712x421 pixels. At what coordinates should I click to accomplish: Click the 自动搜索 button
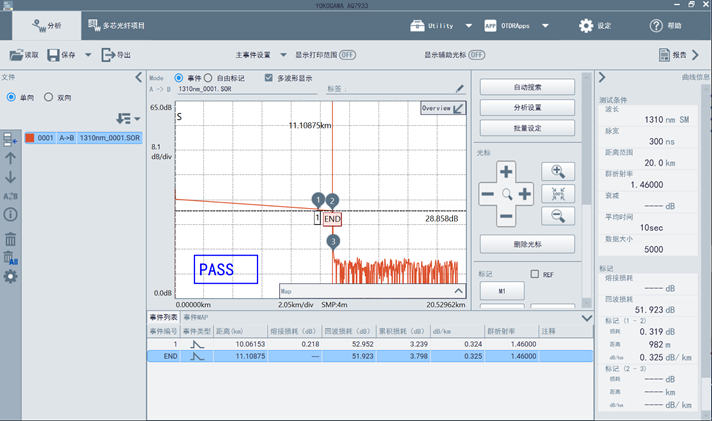pyautogui.click(x=527, y=87)
